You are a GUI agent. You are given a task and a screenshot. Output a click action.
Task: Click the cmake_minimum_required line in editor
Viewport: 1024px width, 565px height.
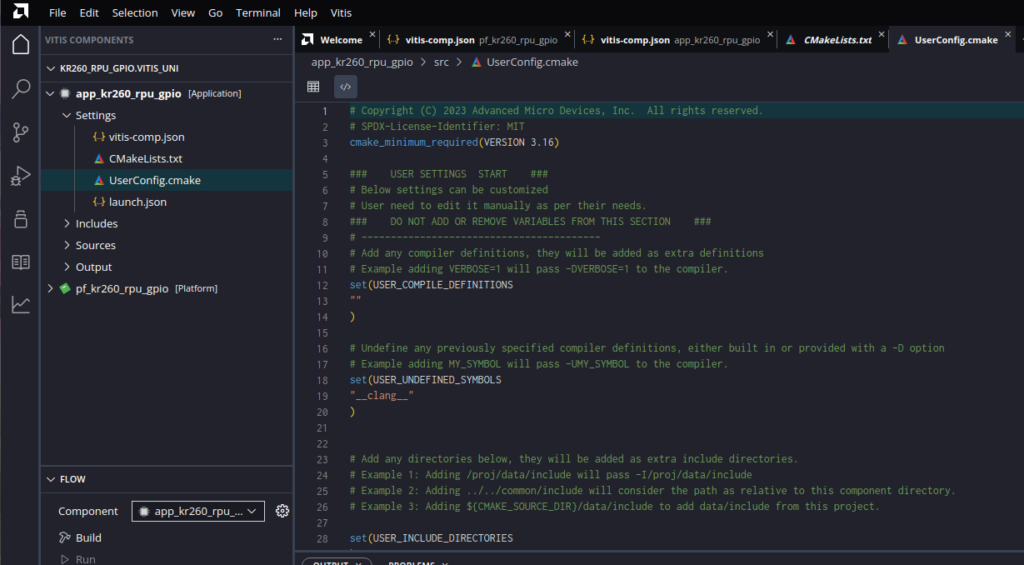(455, 142)
